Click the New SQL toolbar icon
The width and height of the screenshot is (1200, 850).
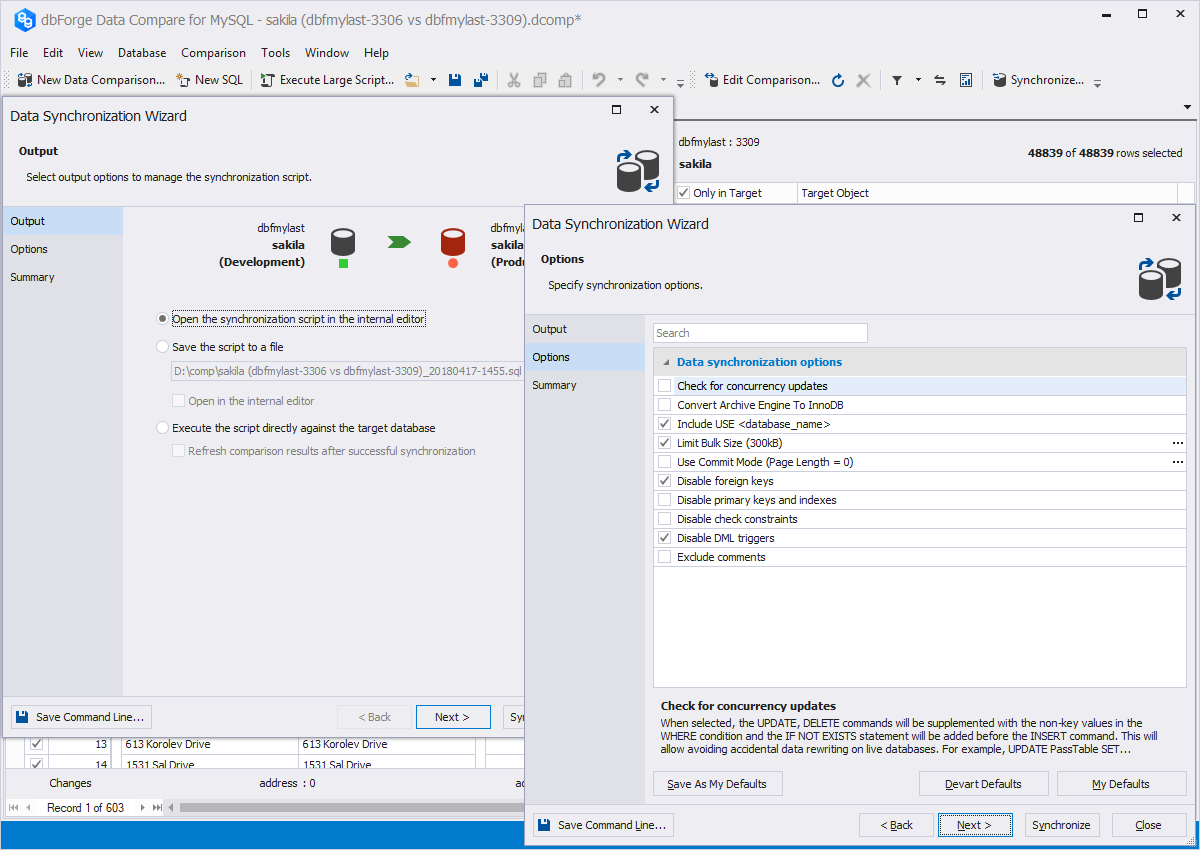pos(182,80)
